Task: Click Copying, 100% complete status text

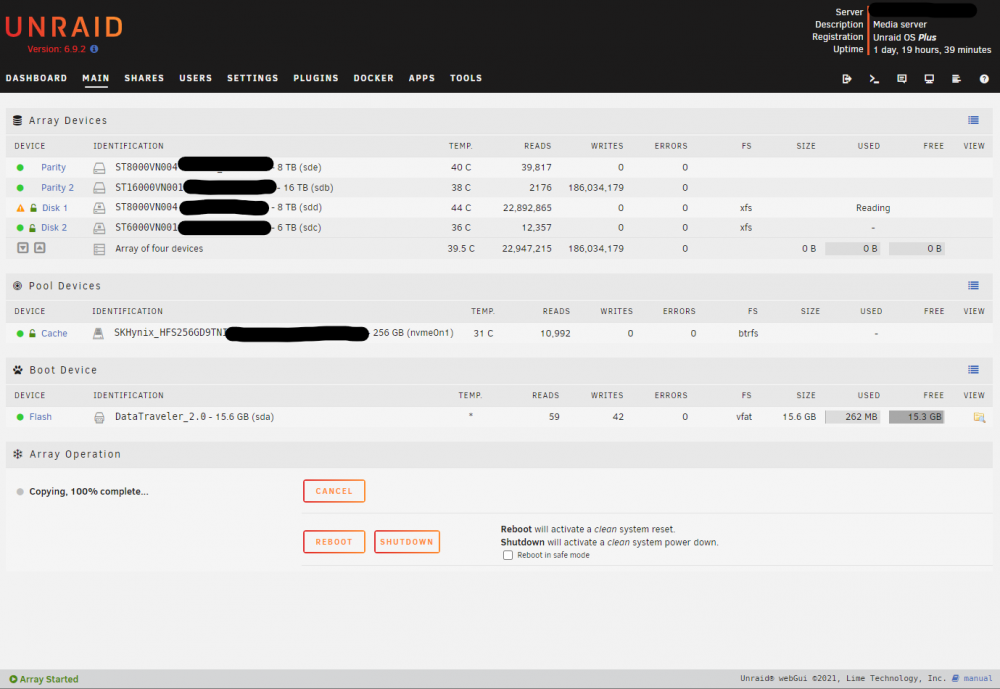Action: (x=89, y=491)
